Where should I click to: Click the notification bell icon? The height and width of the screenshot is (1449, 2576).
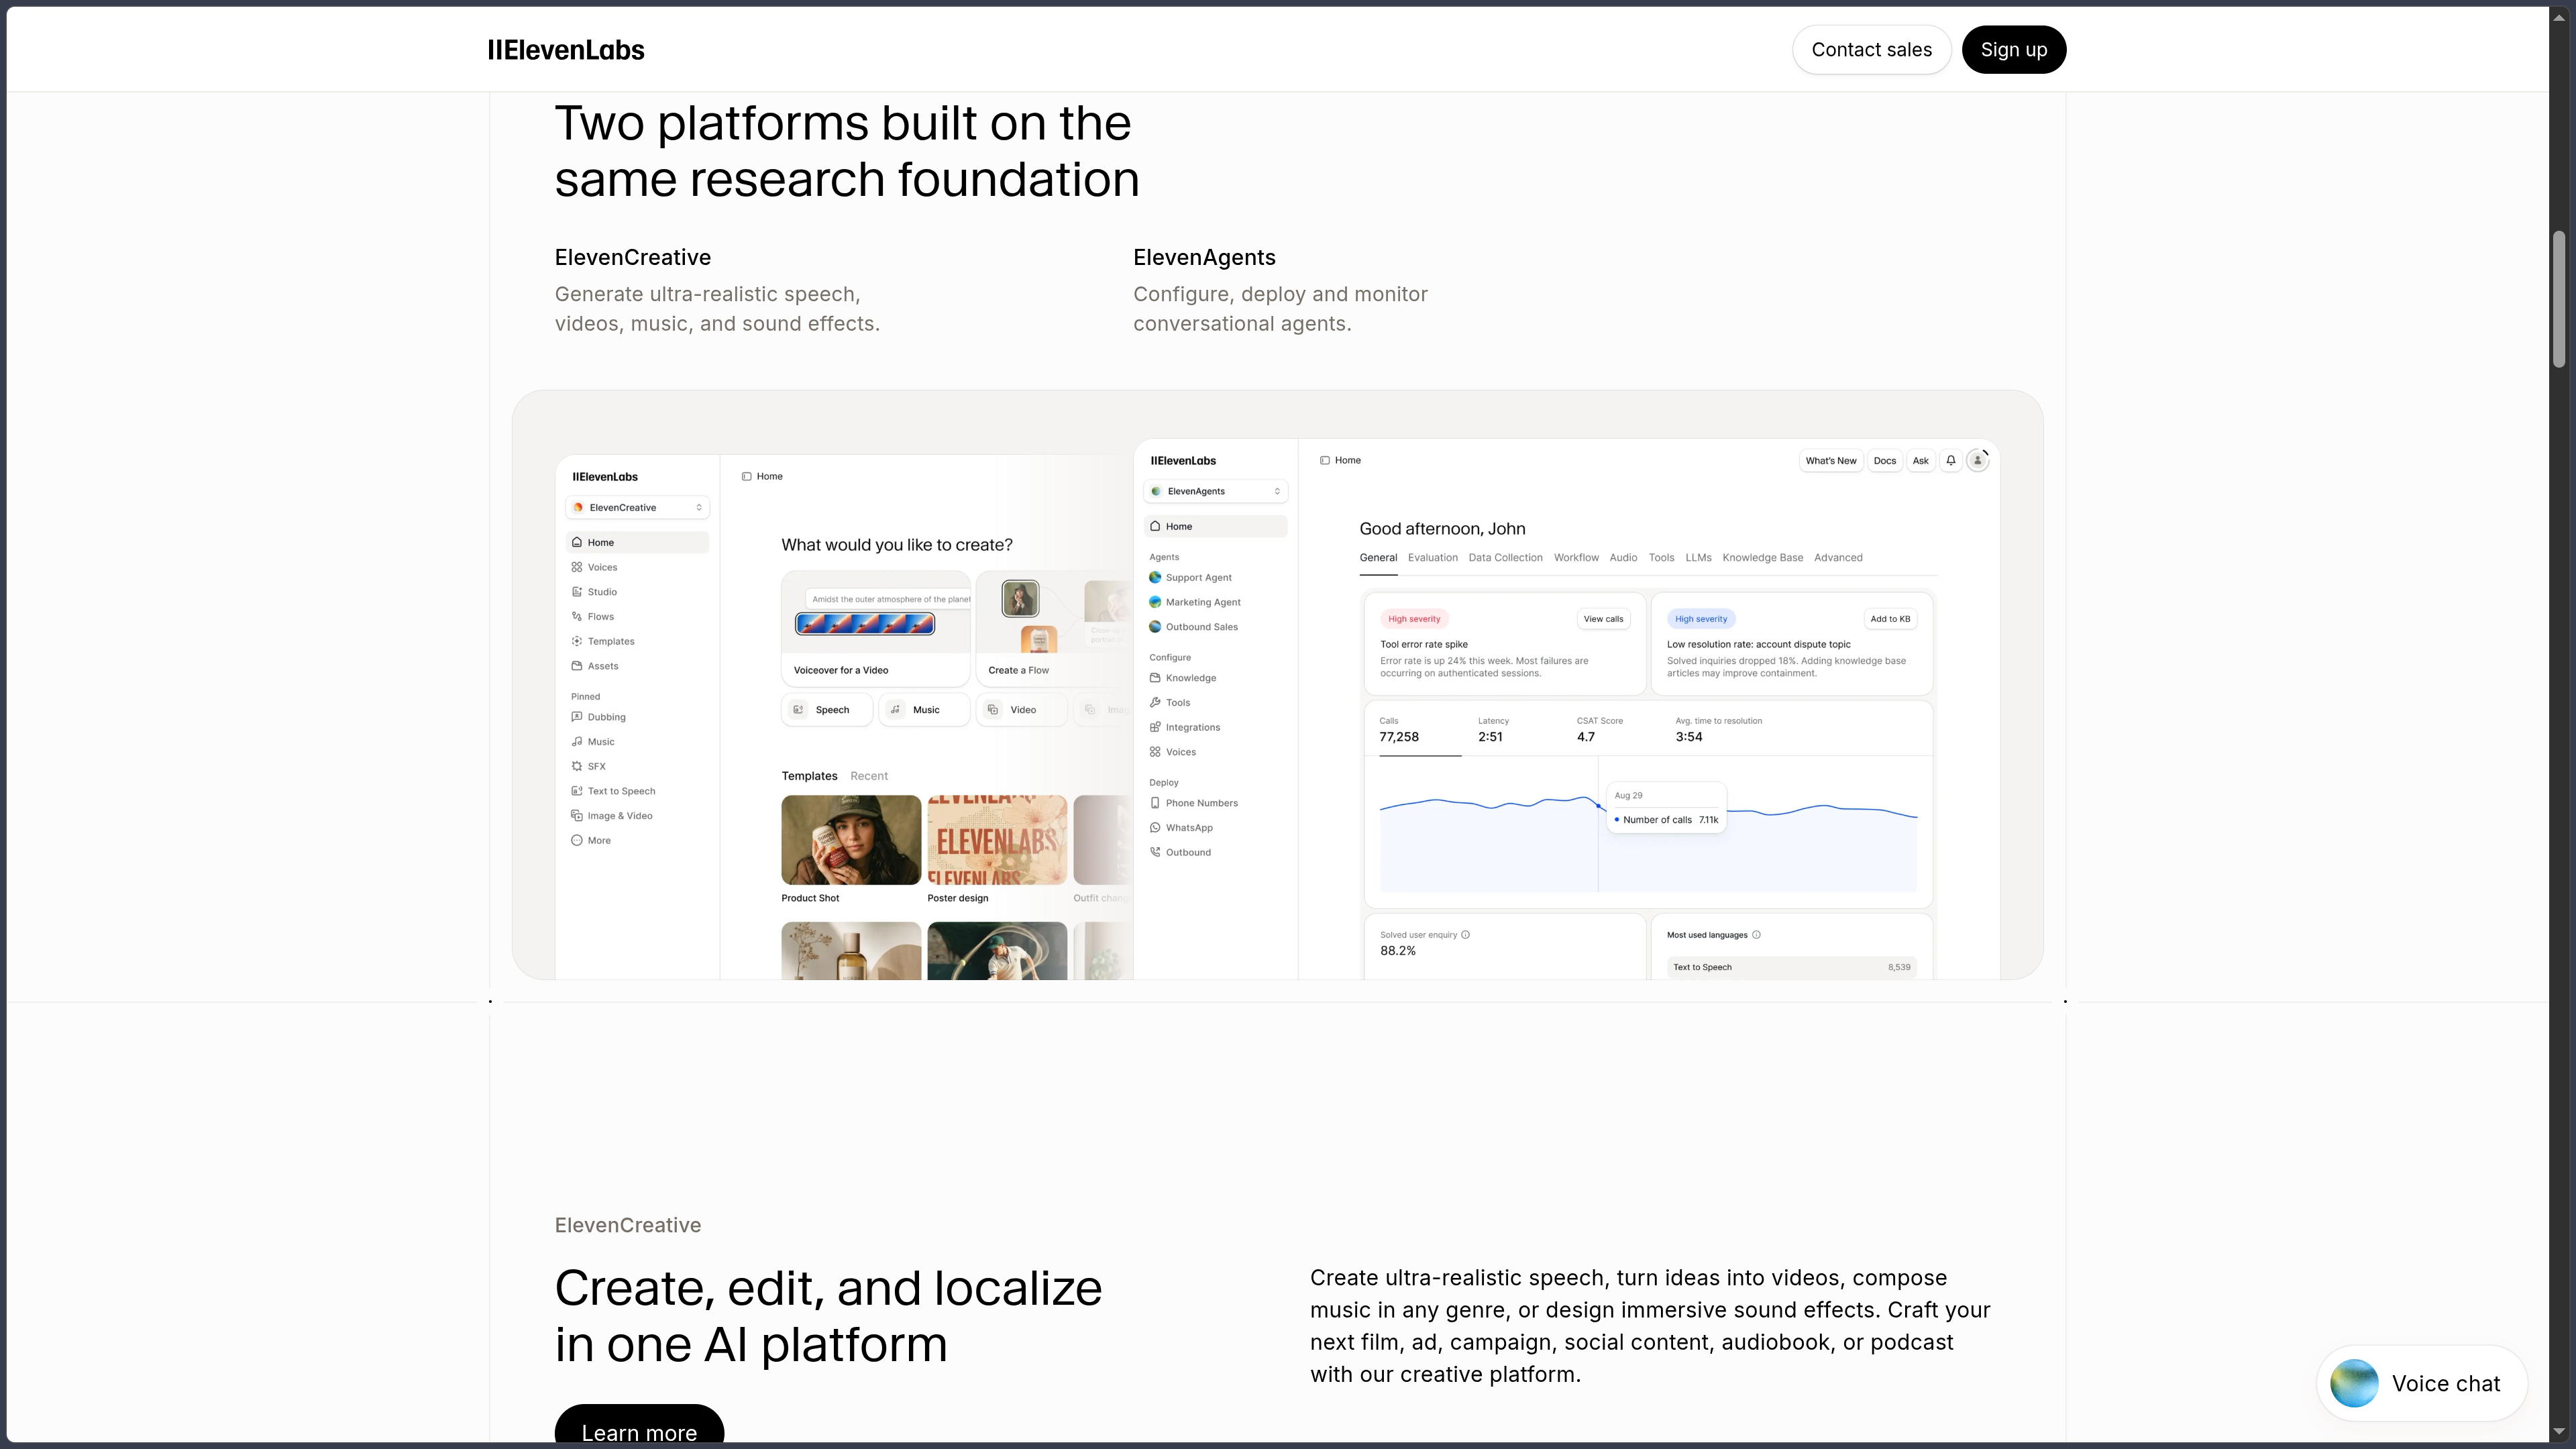coord(1951,461)
